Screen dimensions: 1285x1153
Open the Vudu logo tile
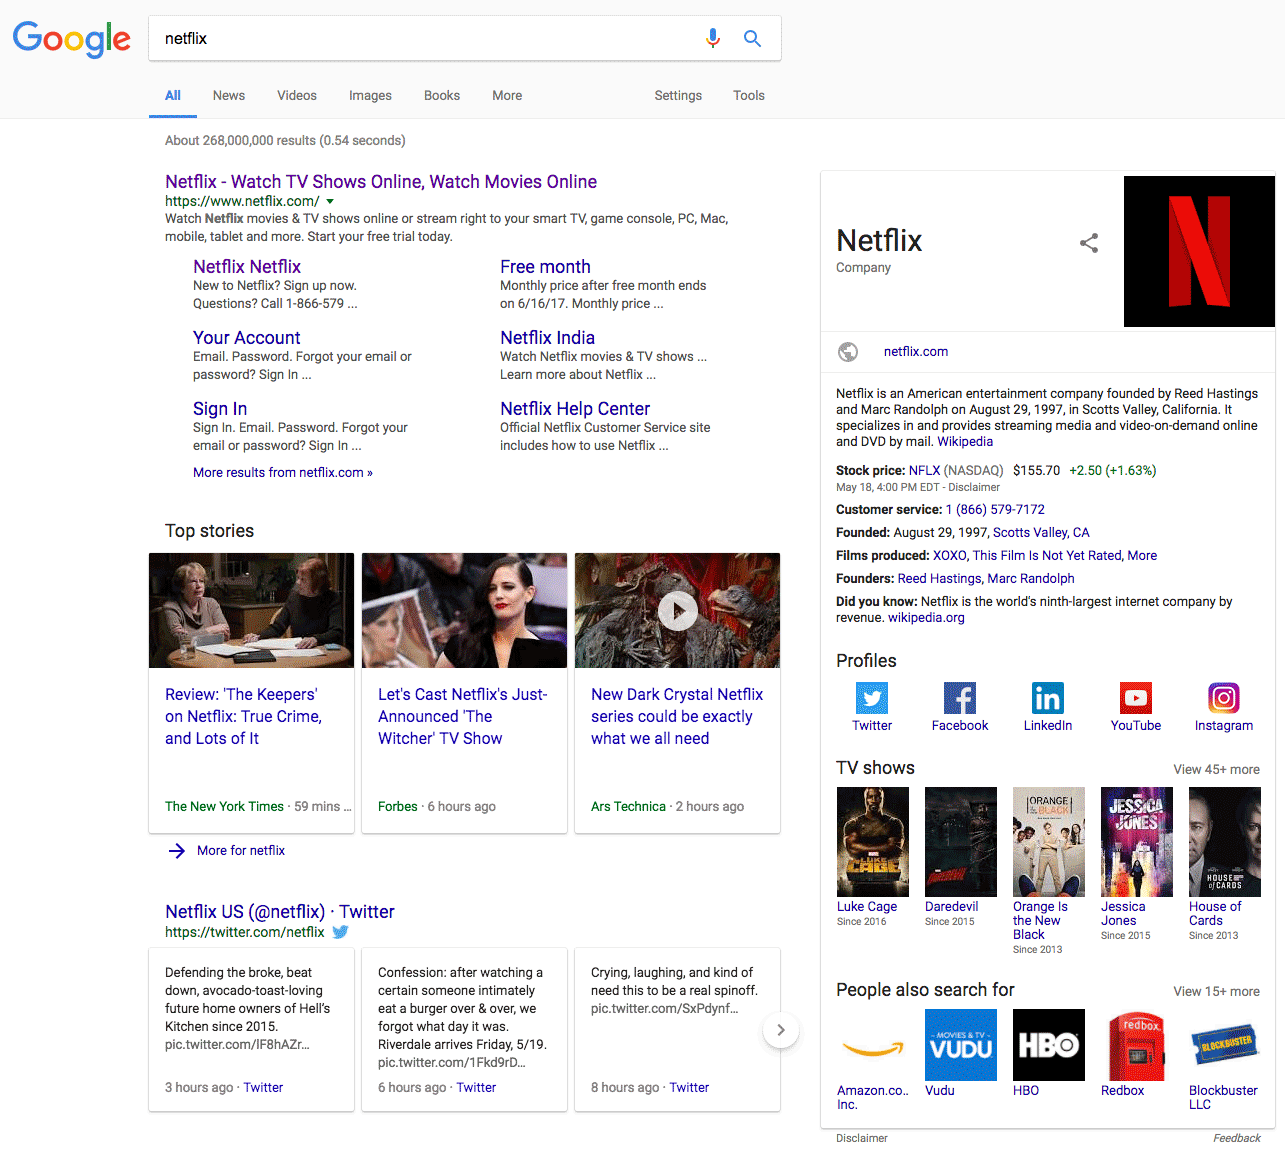[961, 1045]
